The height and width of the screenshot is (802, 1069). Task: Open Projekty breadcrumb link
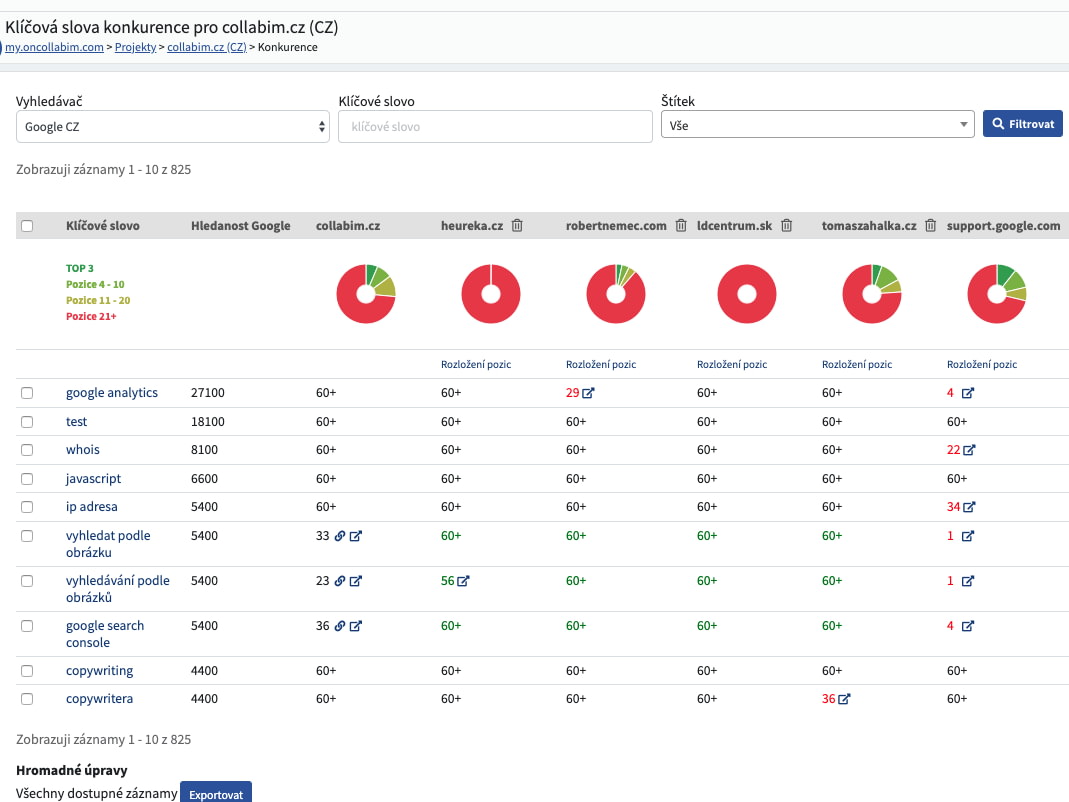click(x=136, y=47)
